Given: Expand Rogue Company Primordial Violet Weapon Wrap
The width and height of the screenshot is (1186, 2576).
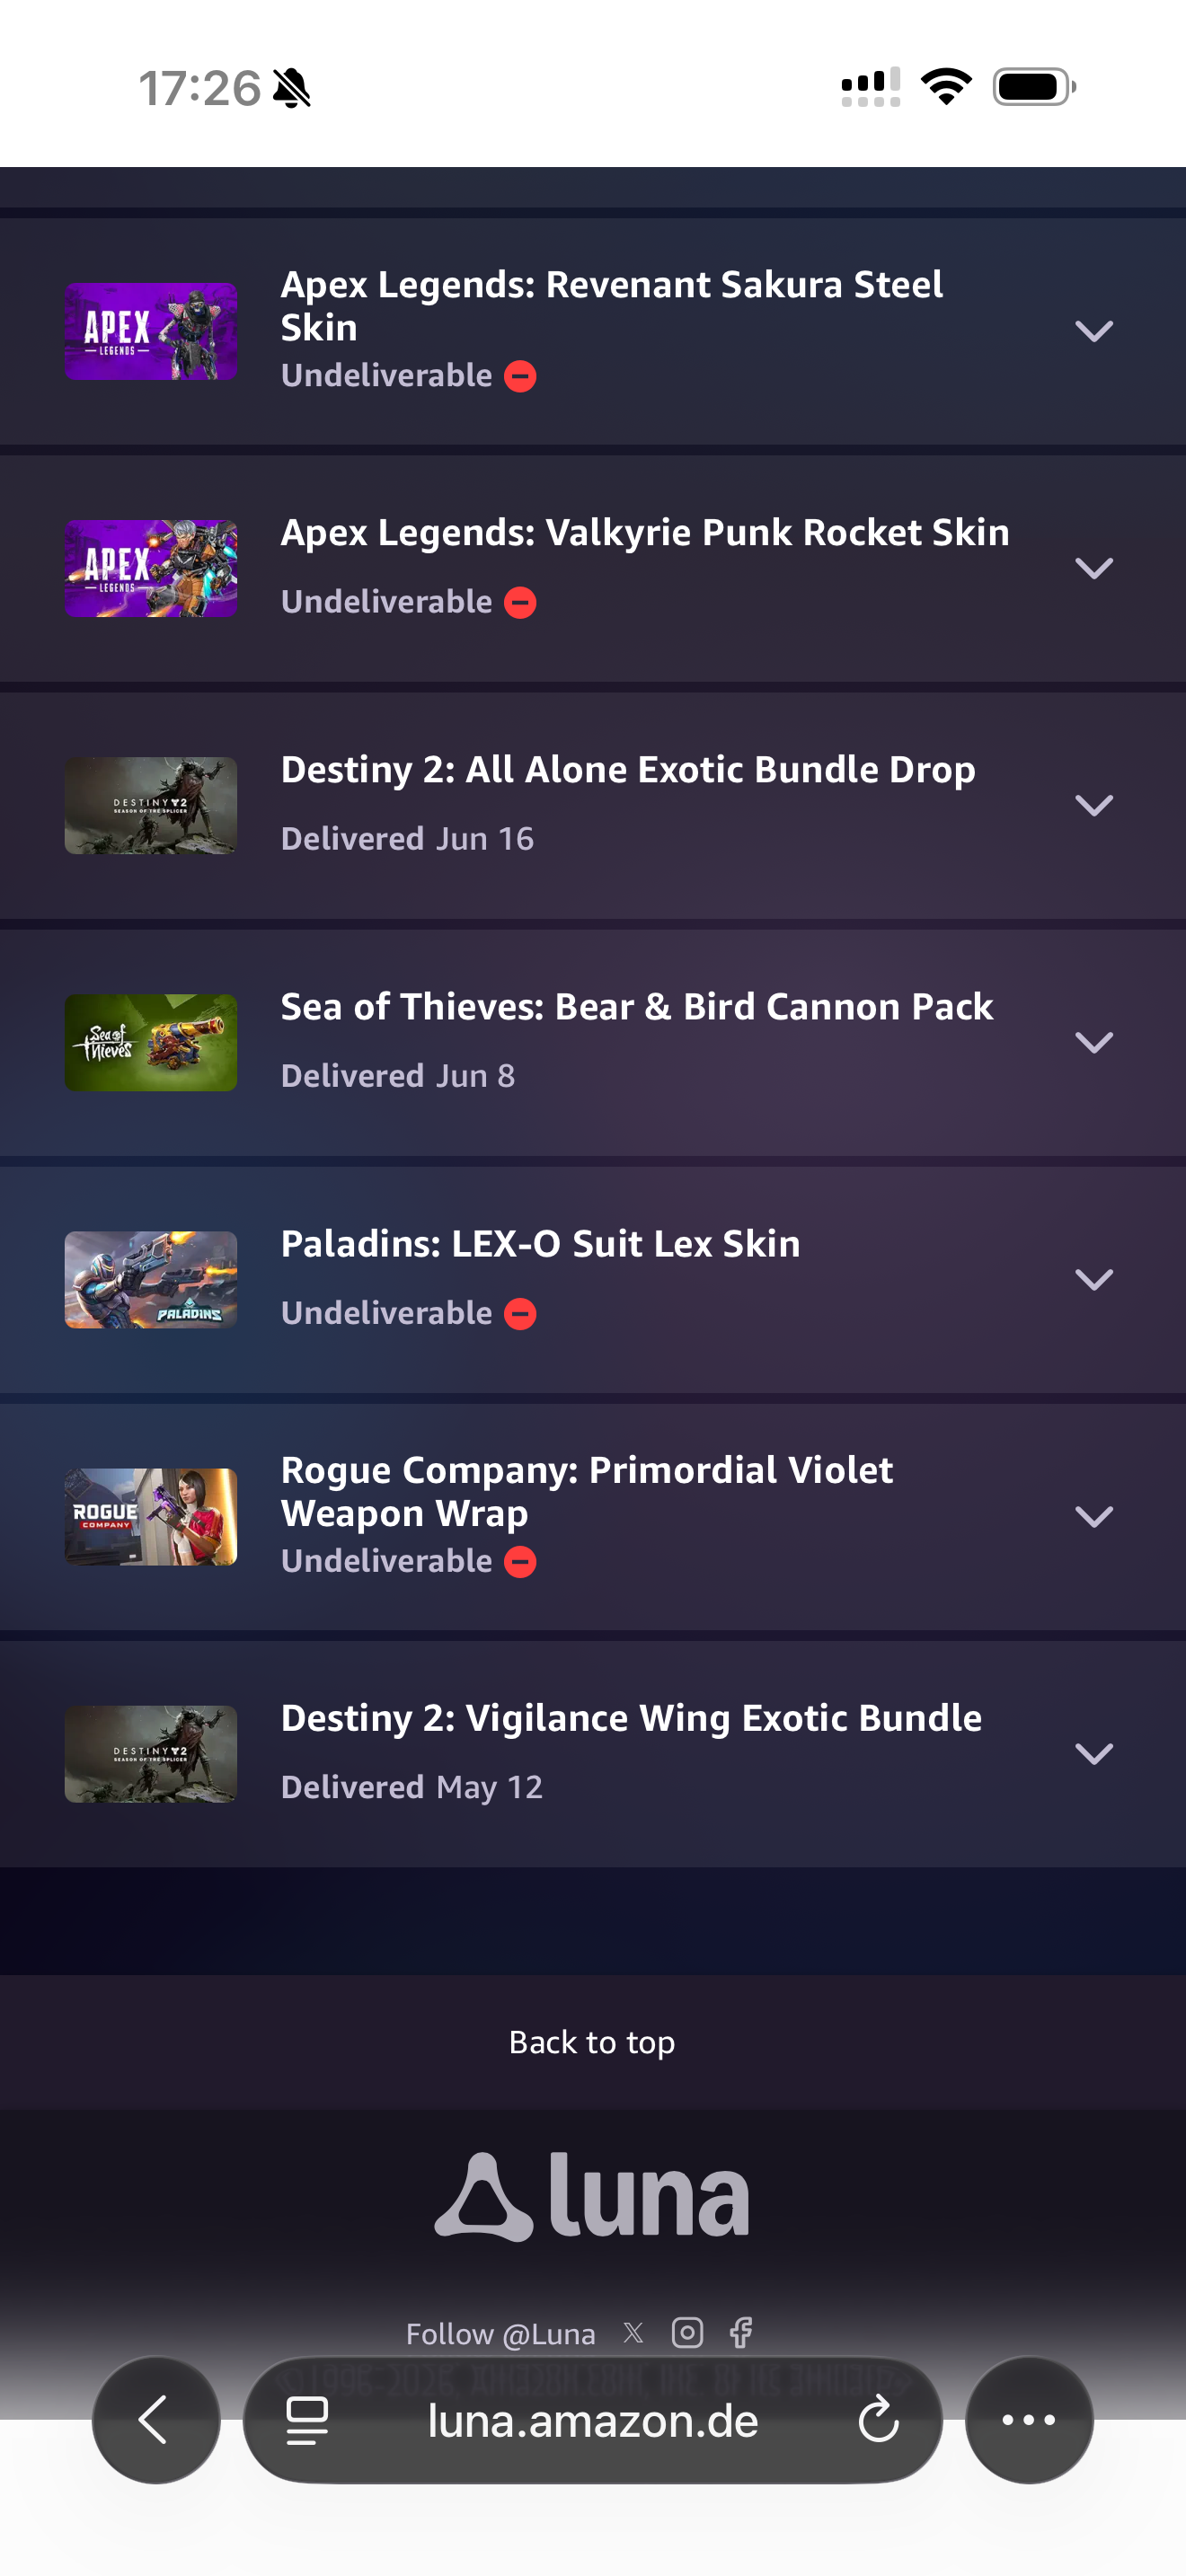Looking at the screenshot, I should pos(1094,1516).
